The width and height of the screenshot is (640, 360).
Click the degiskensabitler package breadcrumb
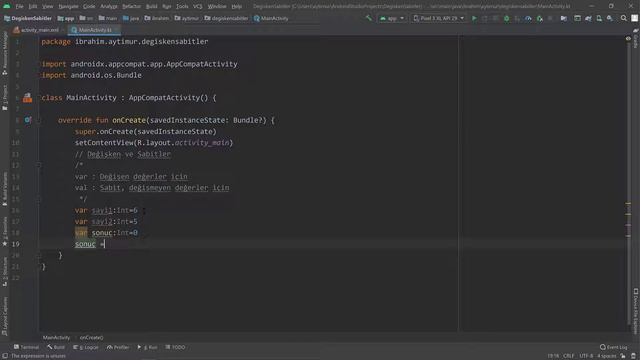coord(226,18)
